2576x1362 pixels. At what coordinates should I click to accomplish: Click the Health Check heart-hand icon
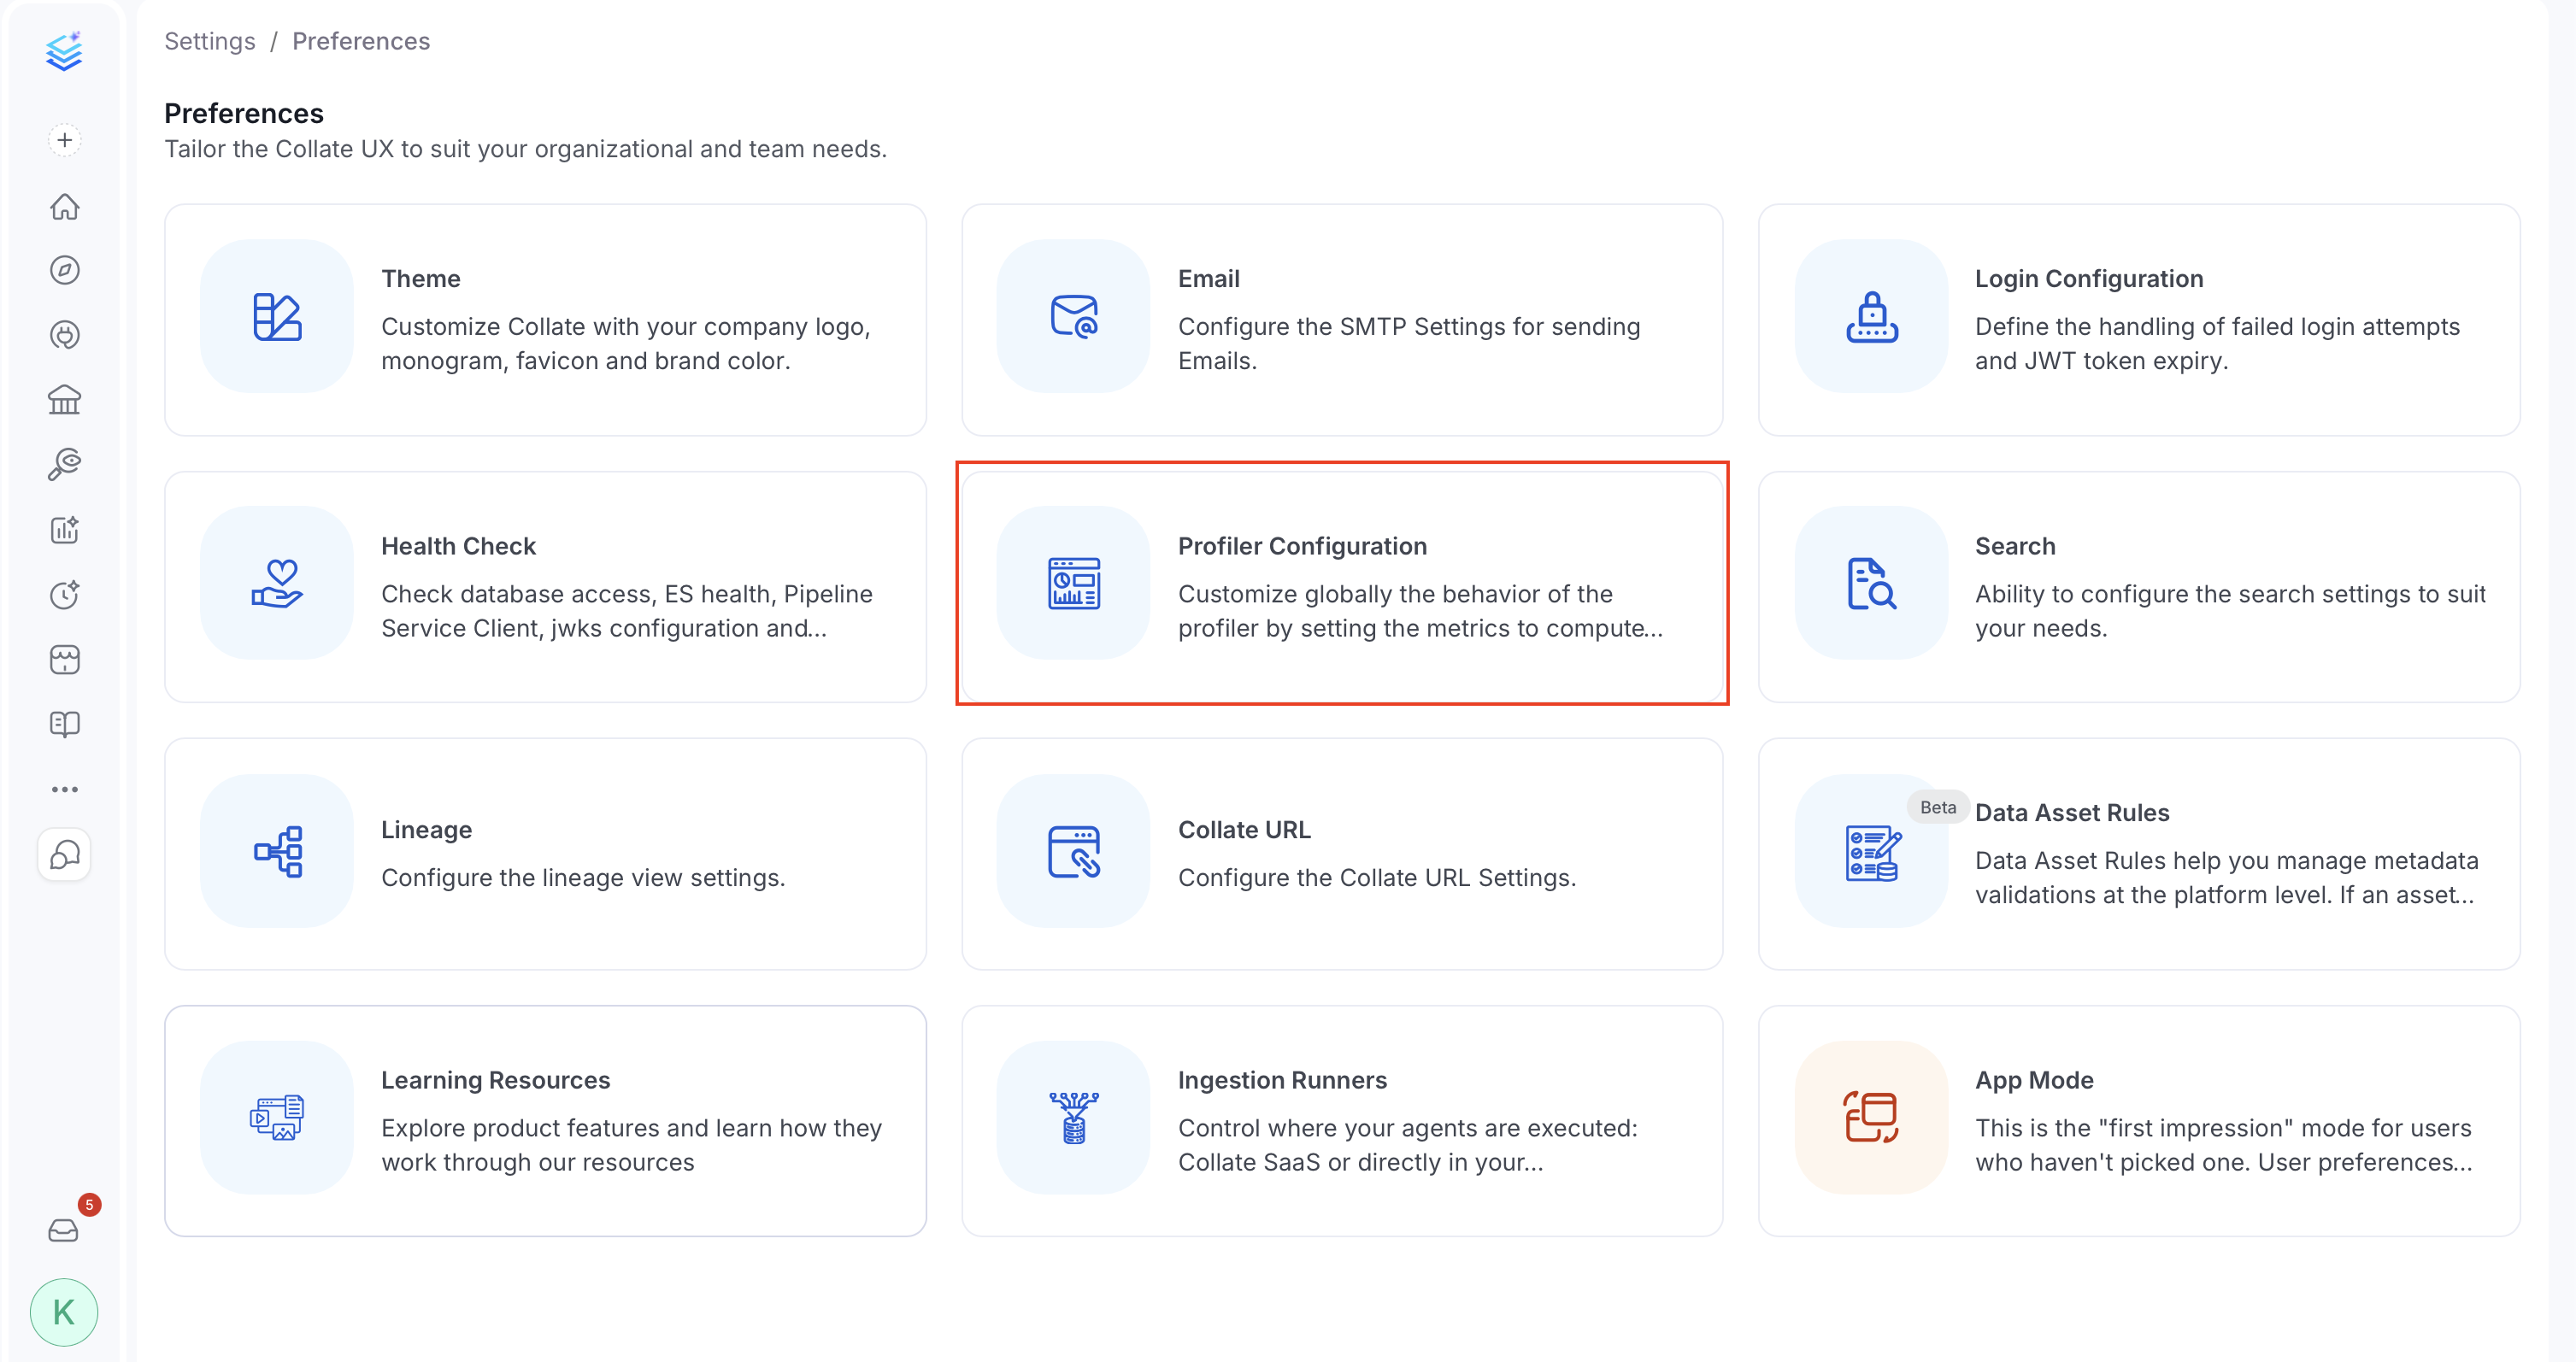[x=277, y=583]
